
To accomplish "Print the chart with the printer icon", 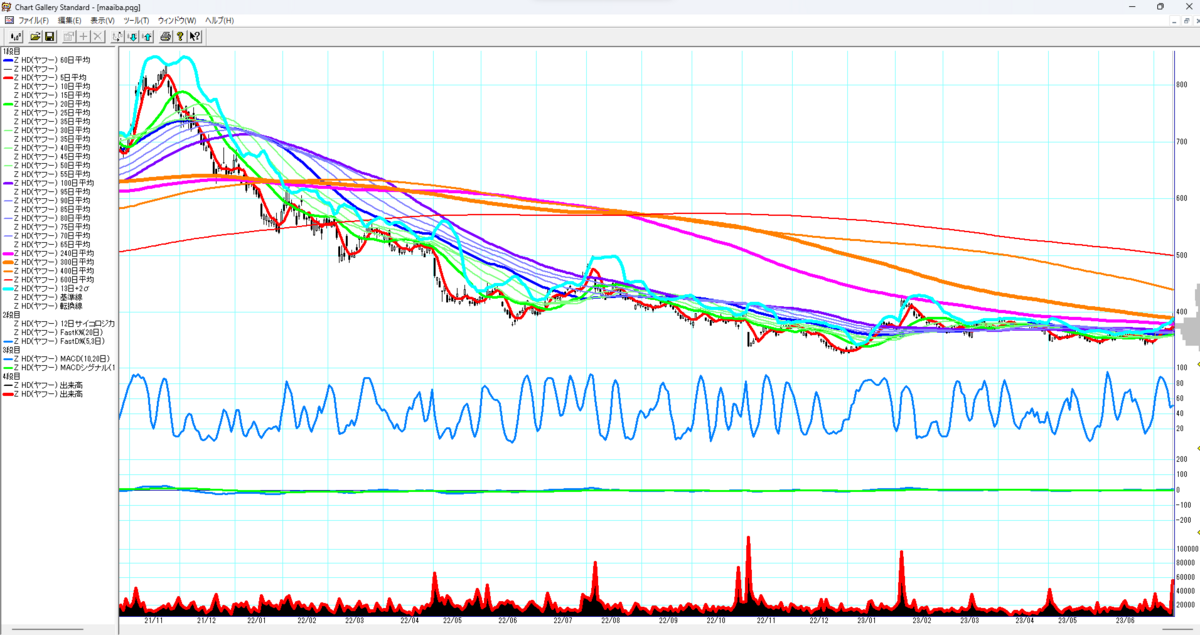I will (x=166, y=36).
